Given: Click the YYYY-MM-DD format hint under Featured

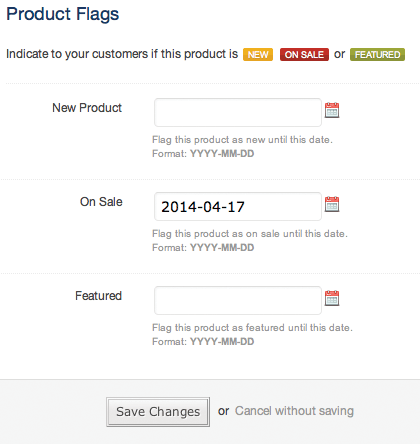Looking at the screenshot, I should [x=222, y=342].
